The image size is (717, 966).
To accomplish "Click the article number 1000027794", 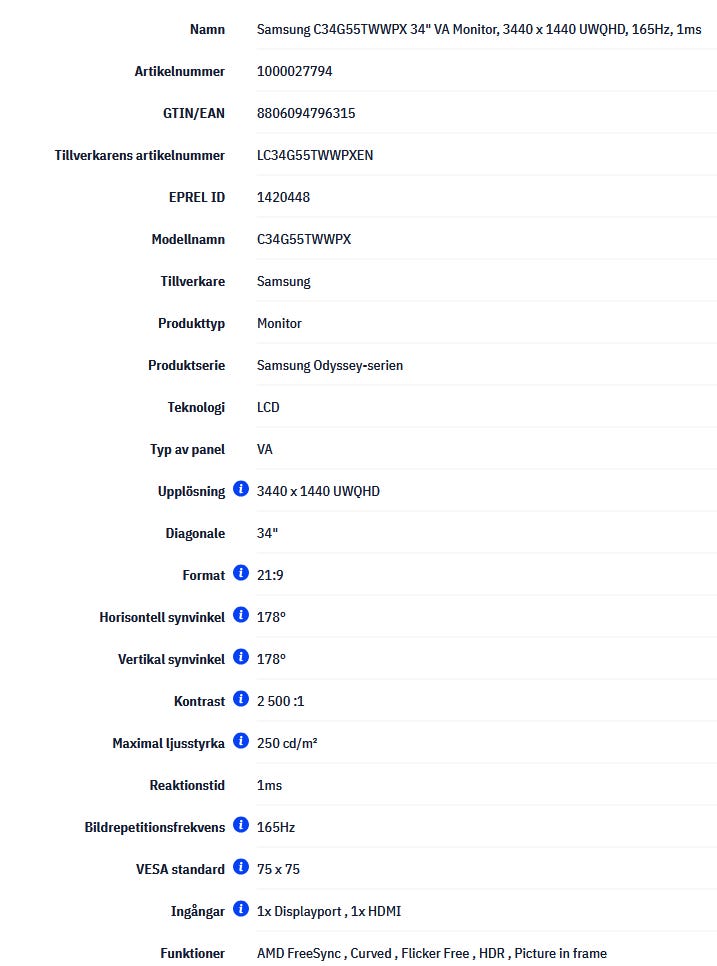I will pyautogui.click(x=294, y=71).
